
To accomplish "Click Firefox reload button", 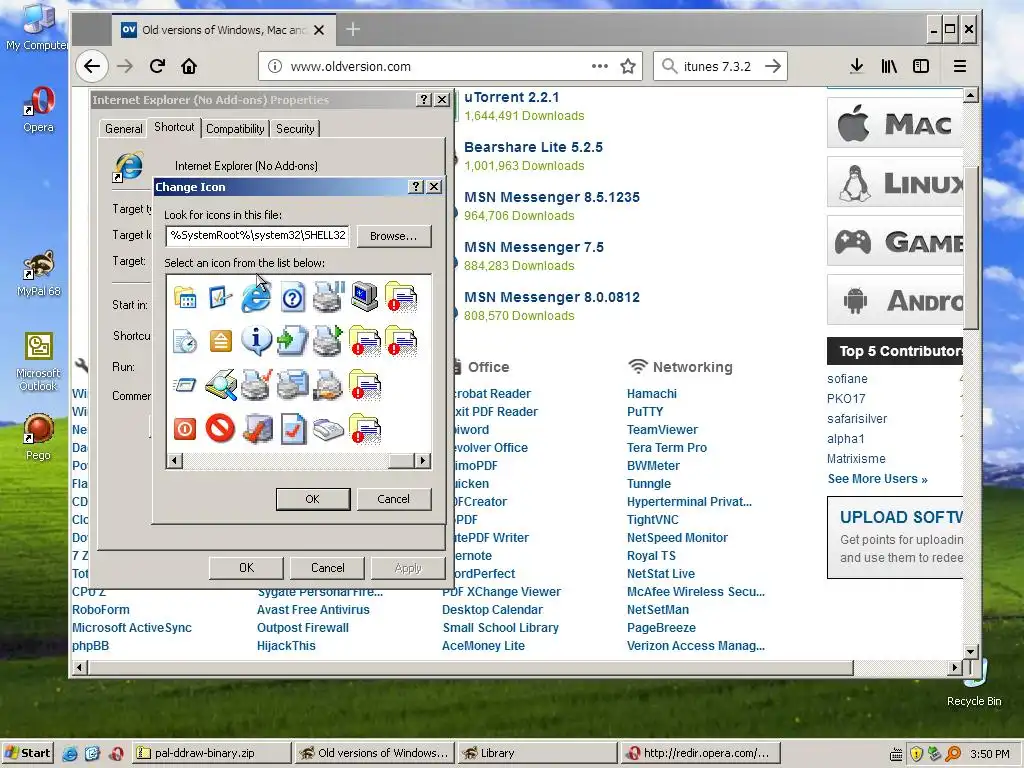I will 157,66.
